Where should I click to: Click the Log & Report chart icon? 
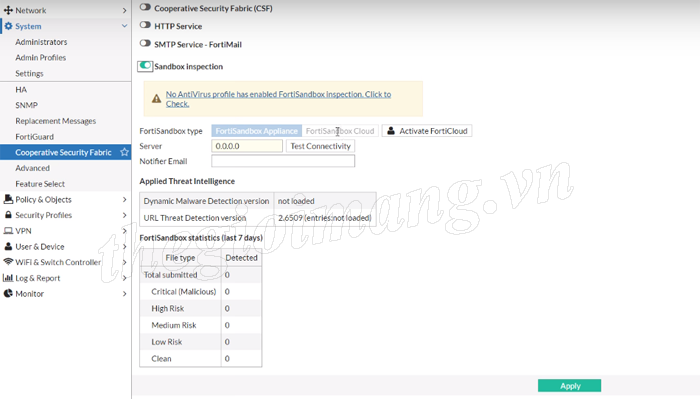click(8, 278)
